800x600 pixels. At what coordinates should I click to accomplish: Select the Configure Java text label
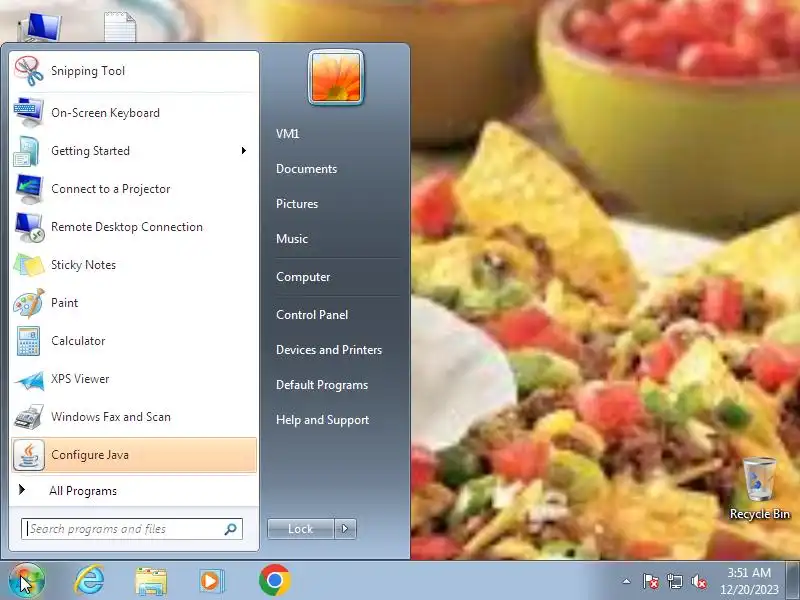tap(90, 455)
